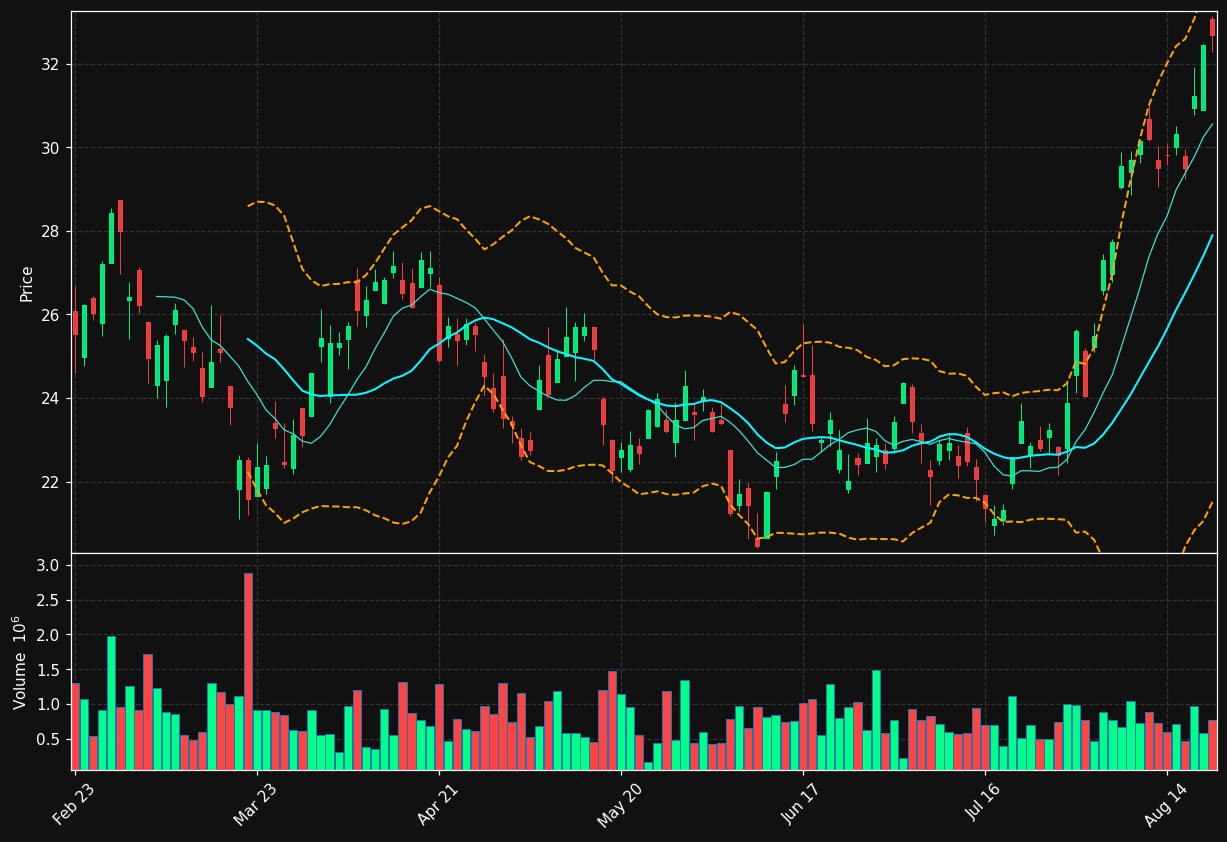Click the May 20 date label
The image size is (1227, 842).
619,805
